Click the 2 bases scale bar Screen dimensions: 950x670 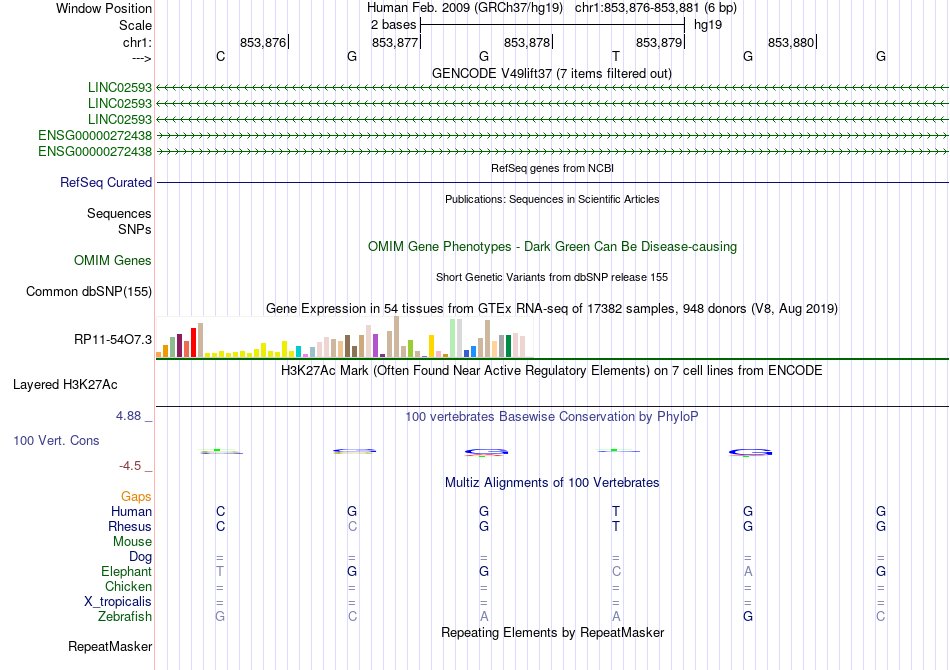pyautogui.click(x=553, y=25)
